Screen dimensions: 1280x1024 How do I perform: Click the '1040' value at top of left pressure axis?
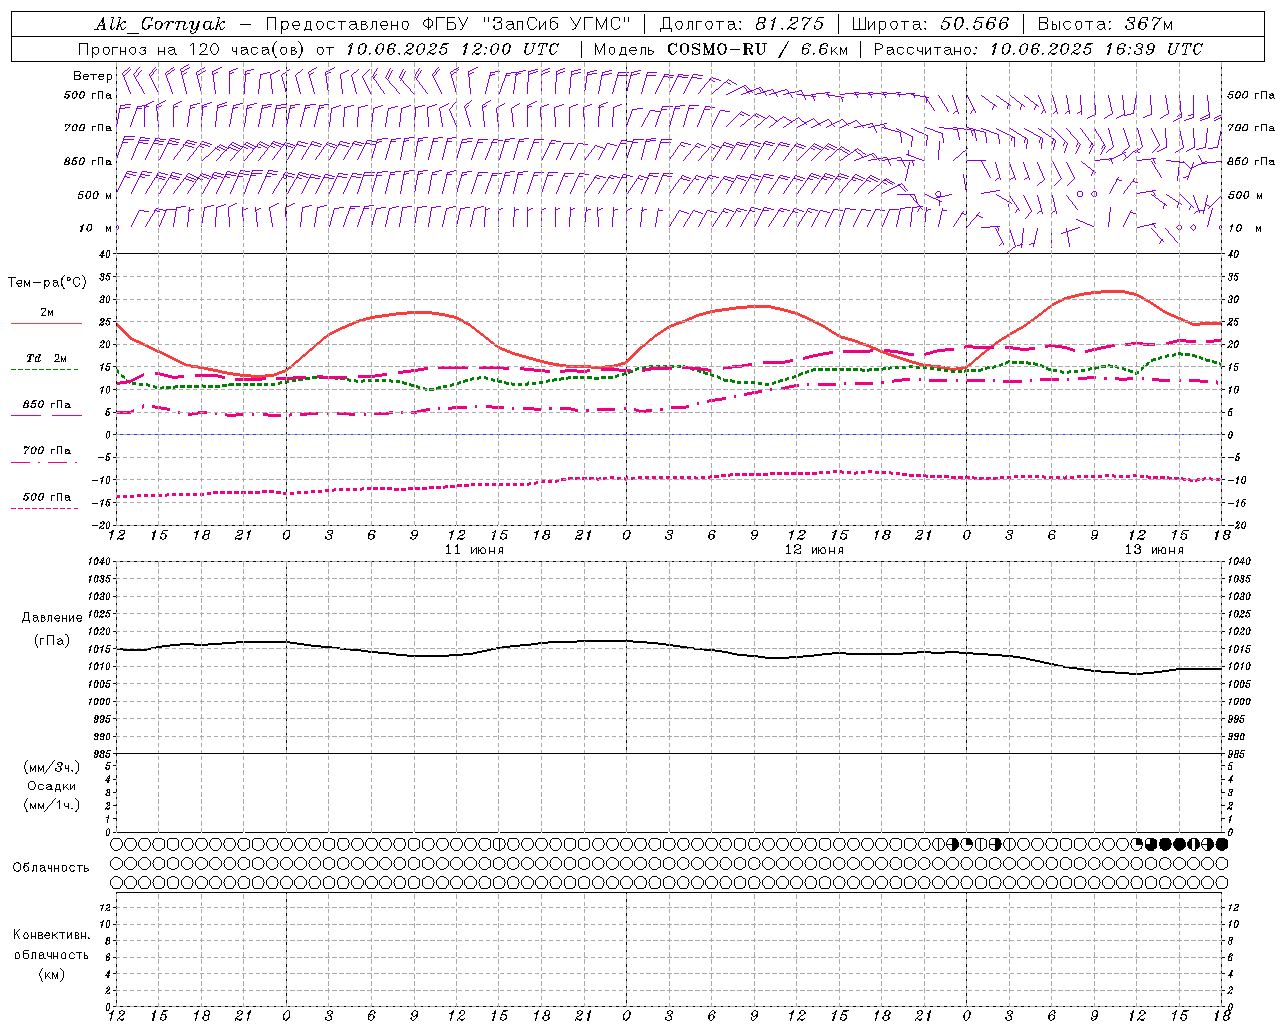pos(97,562)
